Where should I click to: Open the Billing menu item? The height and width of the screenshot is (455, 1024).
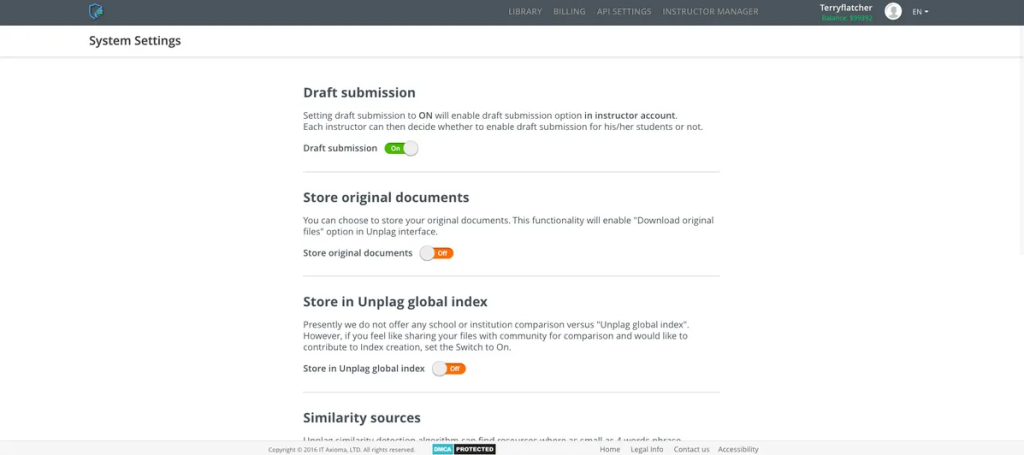click(x=569, y=12)
